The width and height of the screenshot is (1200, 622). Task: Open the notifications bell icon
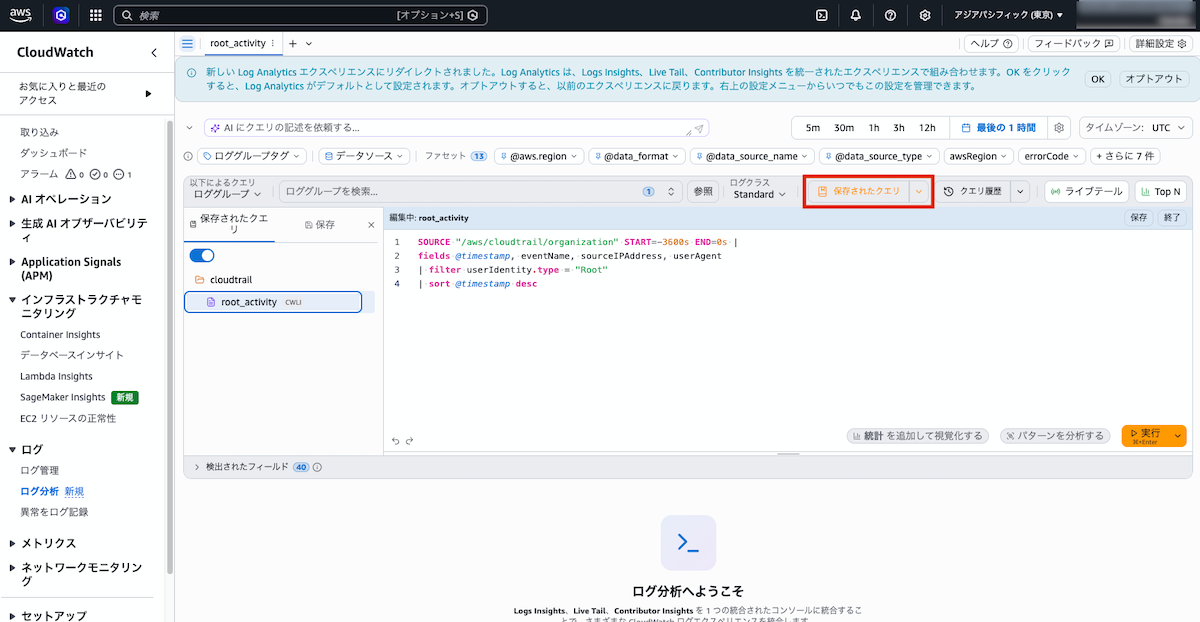pyautogui.click(x=856, y=15)
